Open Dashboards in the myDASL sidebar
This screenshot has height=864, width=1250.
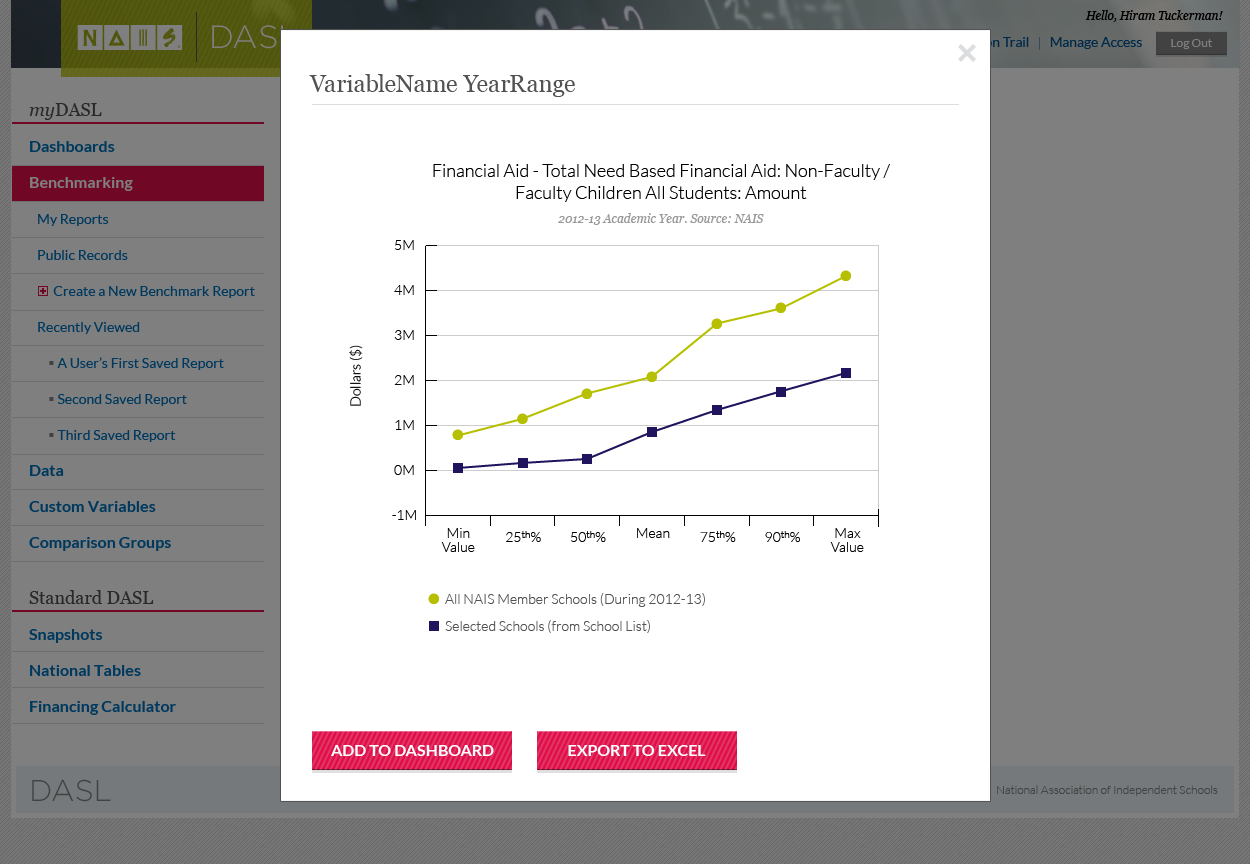tap(72, 147)
